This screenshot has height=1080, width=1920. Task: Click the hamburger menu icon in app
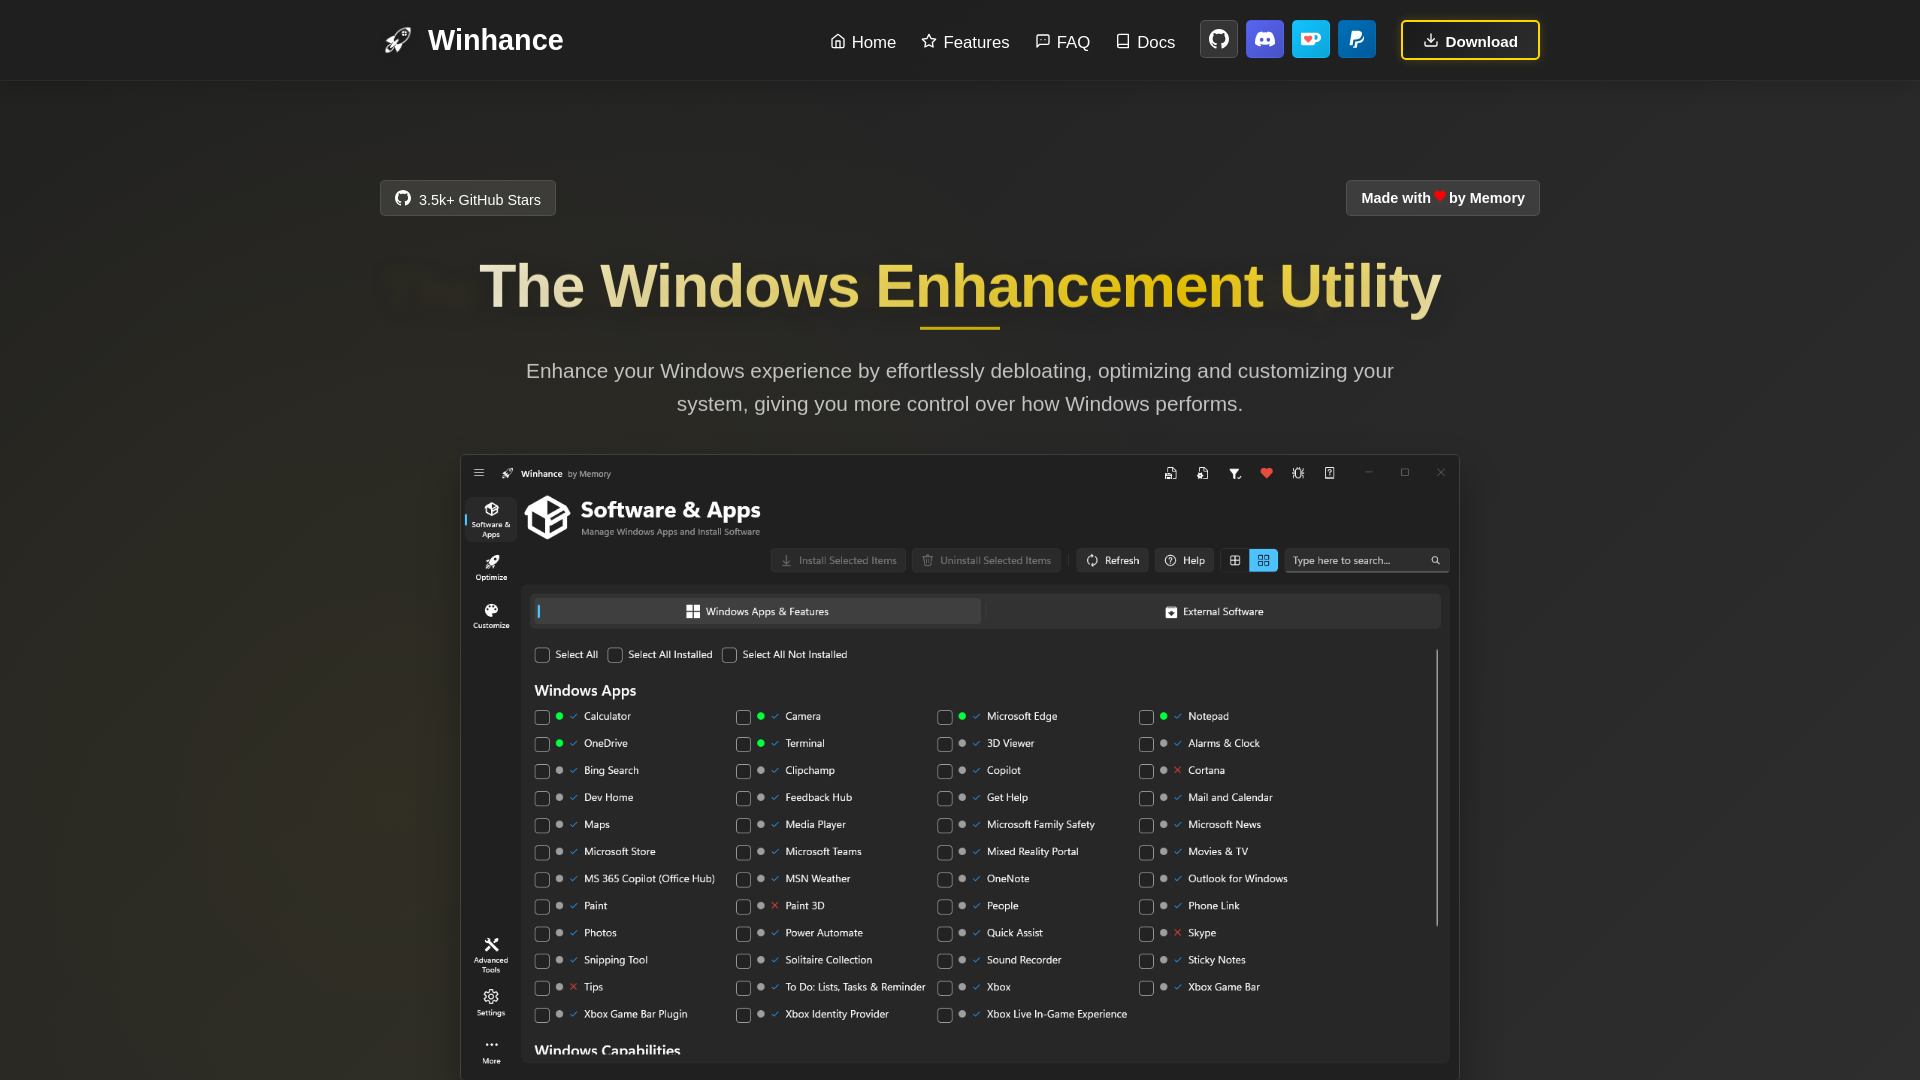coord(479,473)
